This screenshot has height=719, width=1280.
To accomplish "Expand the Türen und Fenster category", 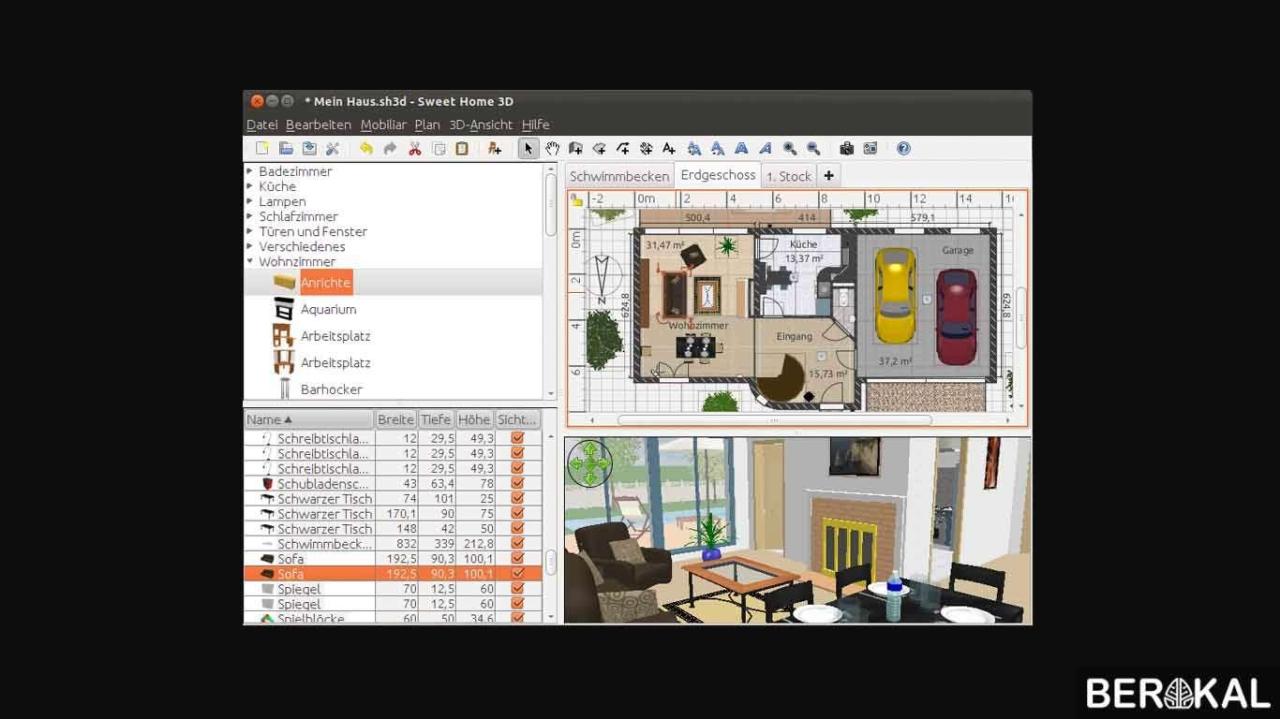I will [248, 231].
